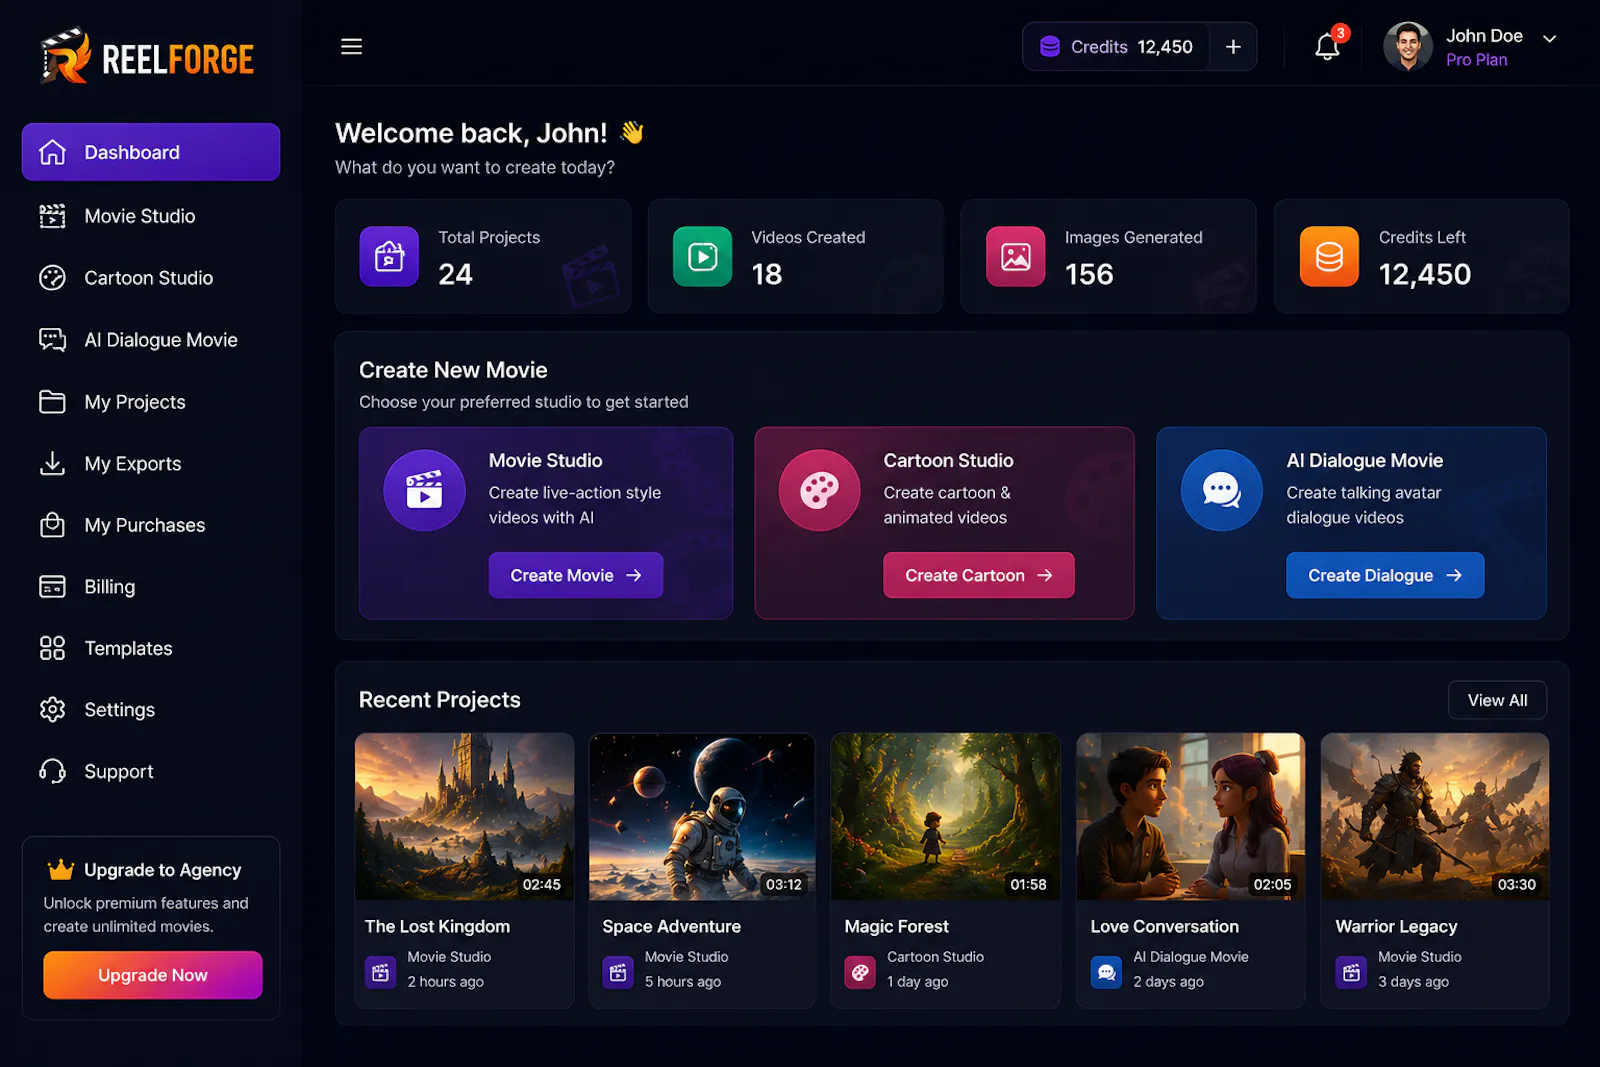The width and height of the screenshot is (1600, 1067).
Task: Click the "02:45" duration badge
Action: click(x=541, y=884)
